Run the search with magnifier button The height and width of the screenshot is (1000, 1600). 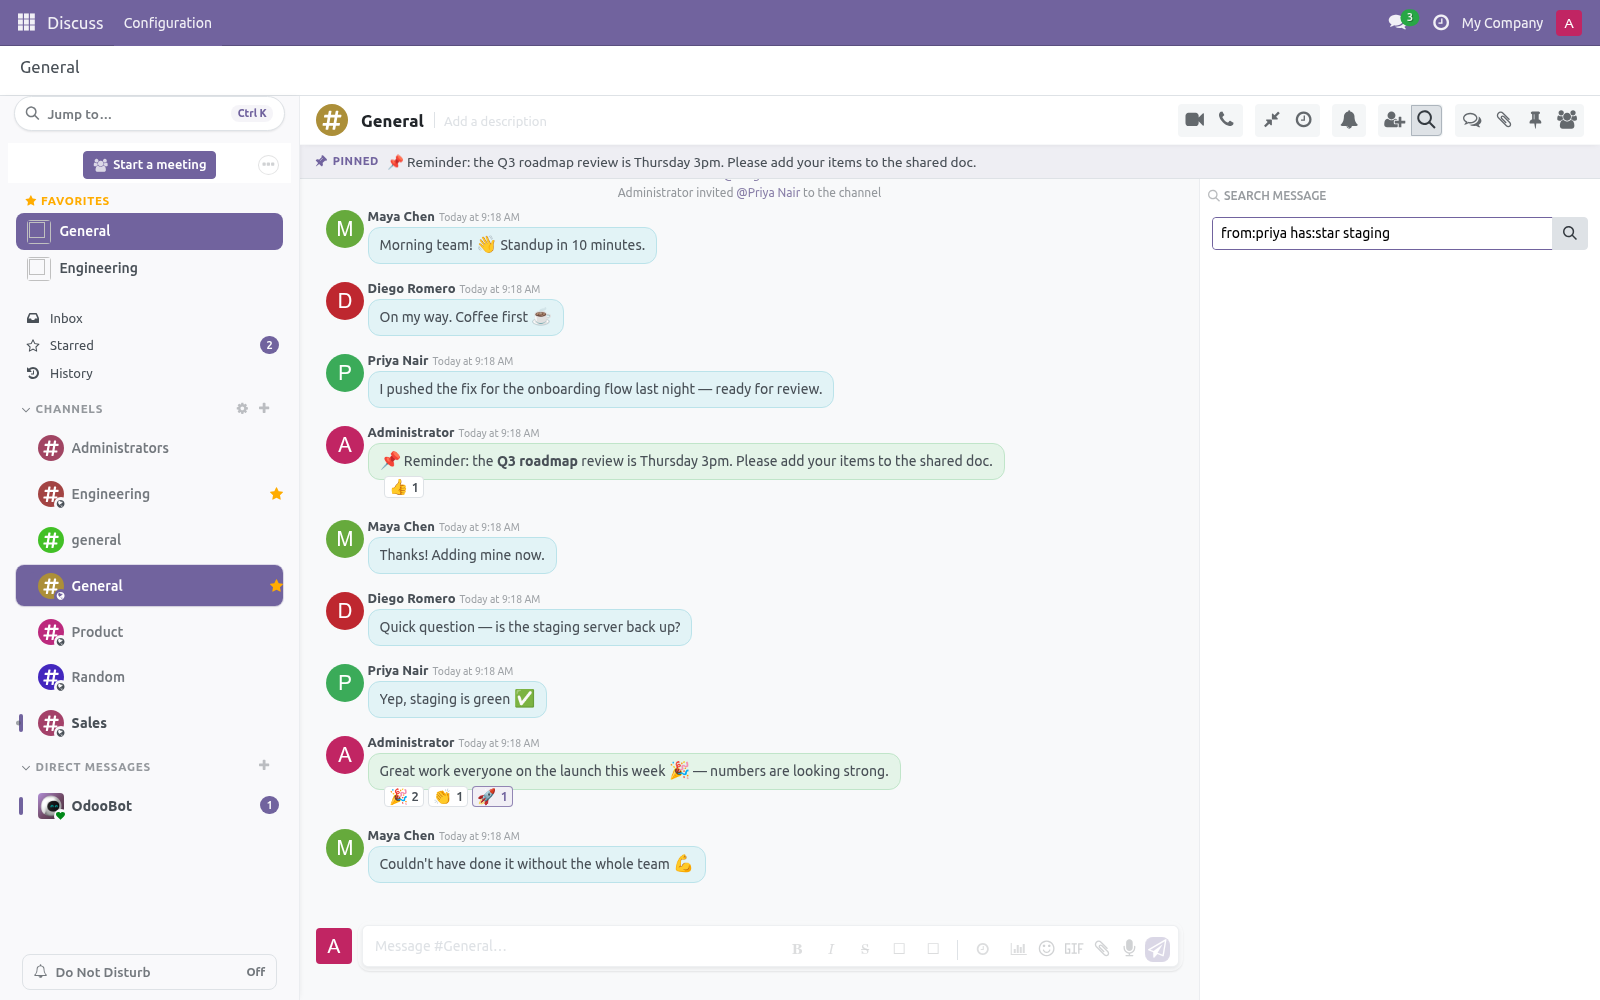click(x=1570, y=233)
